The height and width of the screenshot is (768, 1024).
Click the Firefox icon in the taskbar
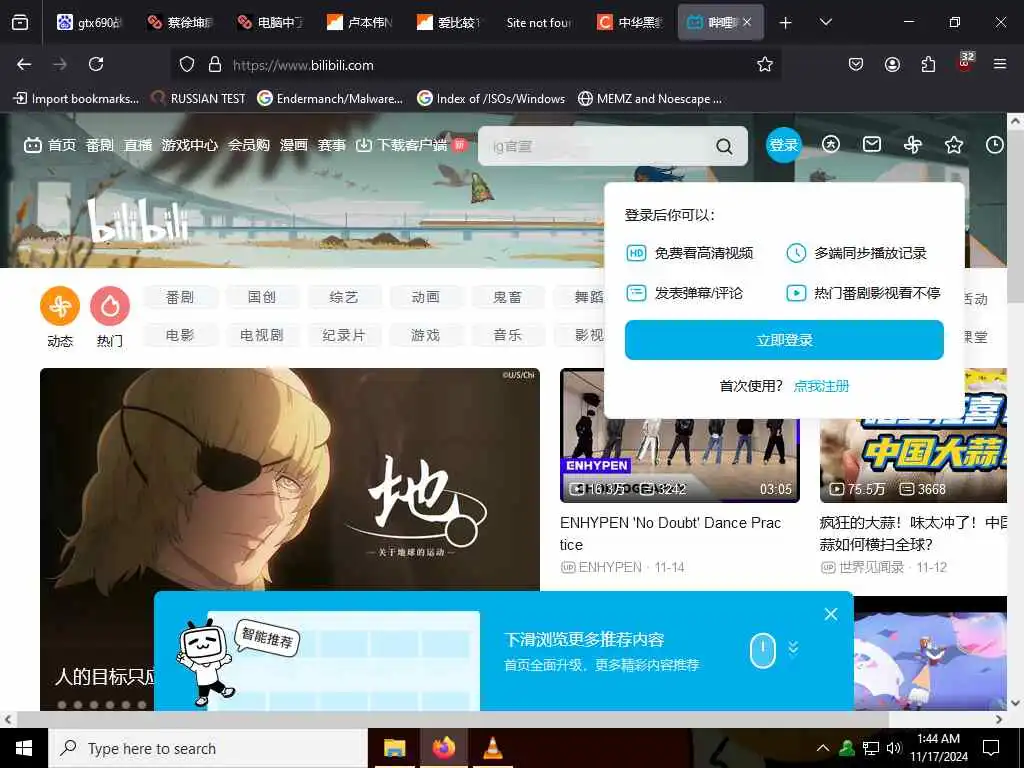tap(443, 748)
